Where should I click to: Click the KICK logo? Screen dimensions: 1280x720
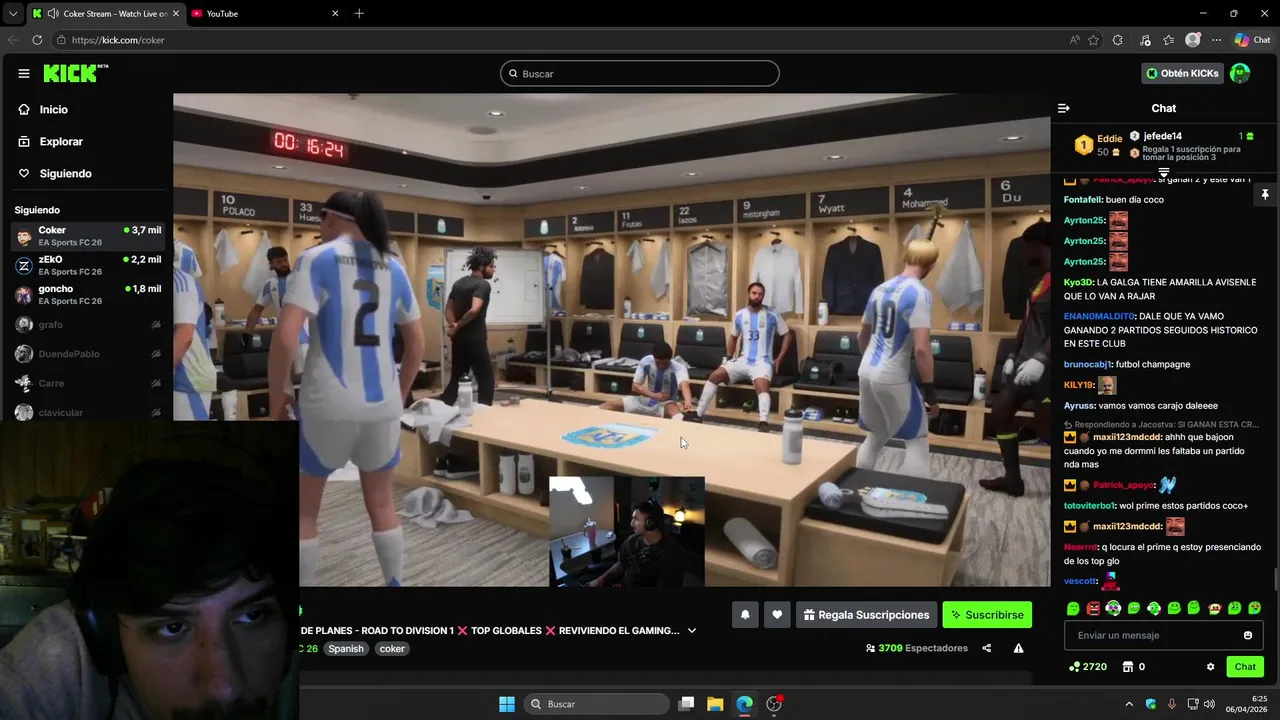click(x=75, y=73)
